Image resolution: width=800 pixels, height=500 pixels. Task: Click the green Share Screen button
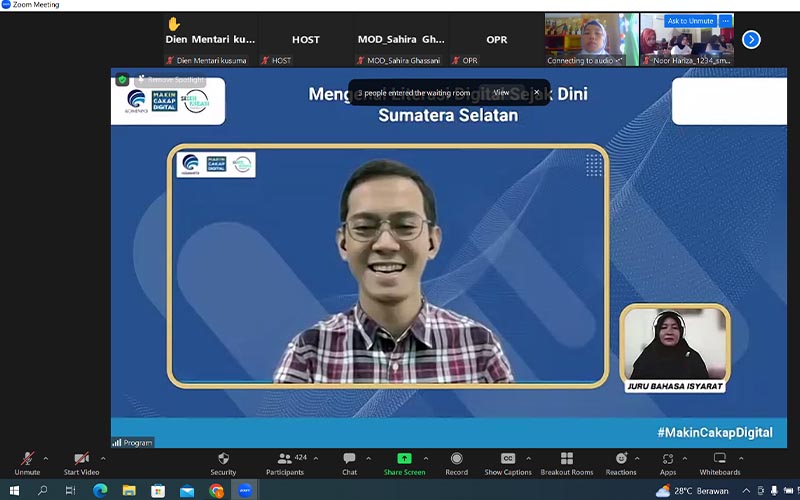click(x=404, y=463)
